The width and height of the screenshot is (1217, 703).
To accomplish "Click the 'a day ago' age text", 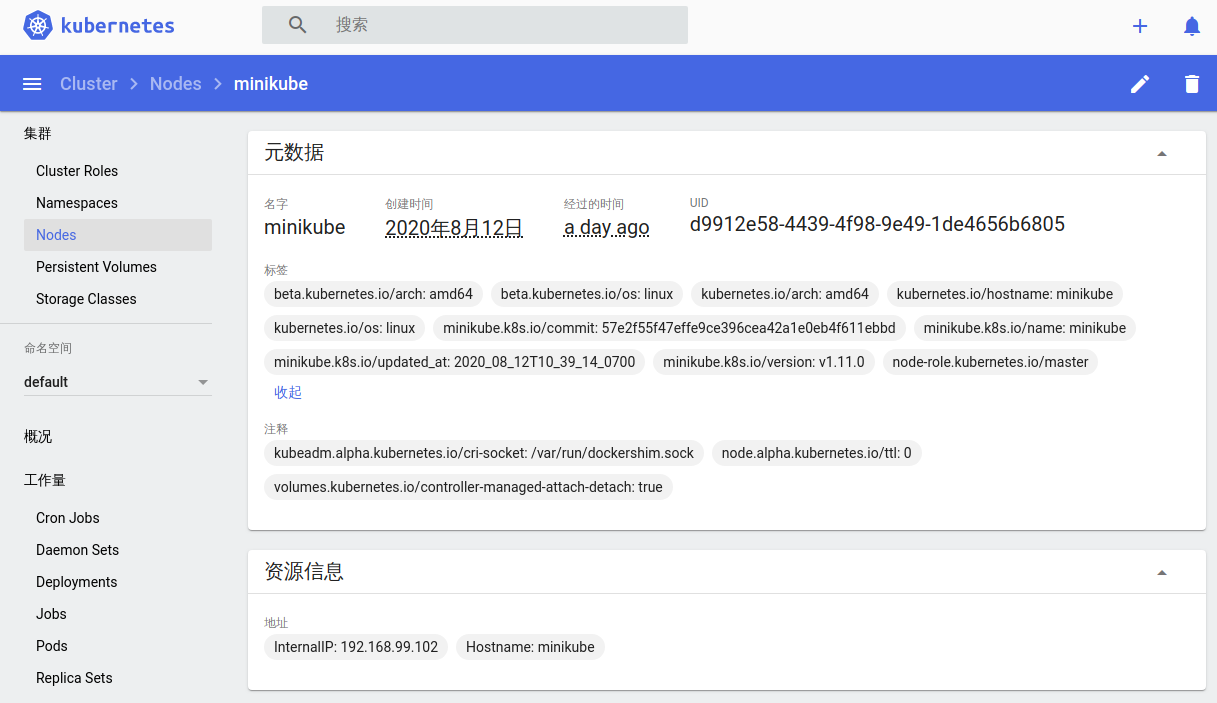I will click(x=607, y=228).
